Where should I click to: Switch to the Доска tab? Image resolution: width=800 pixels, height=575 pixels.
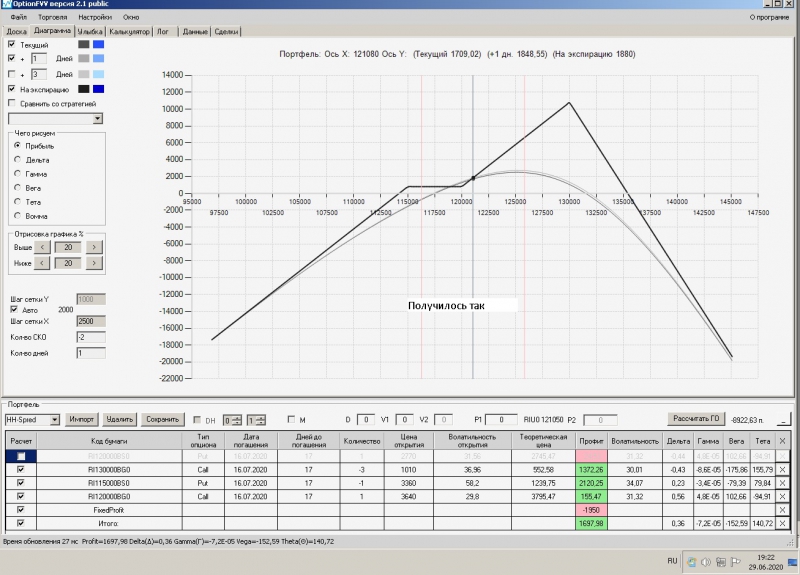(x=16, y=31)
